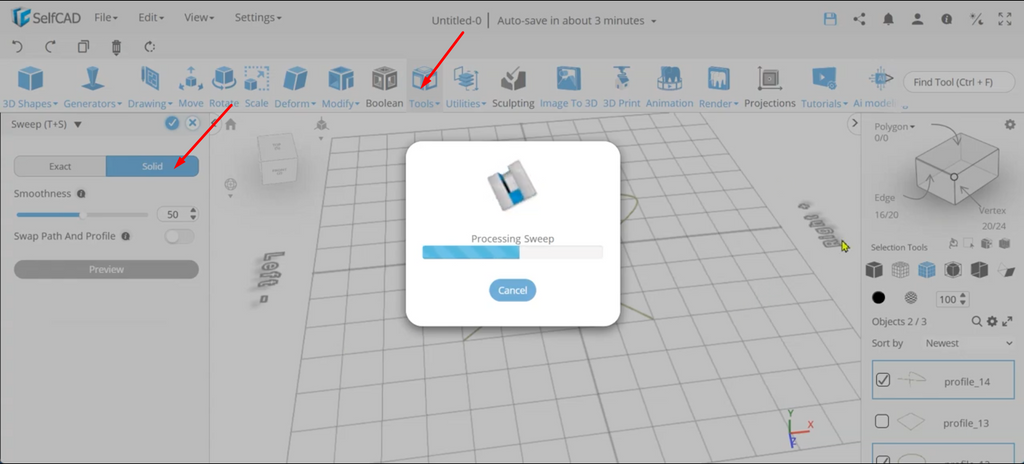The width and height of the screenshot is (1024, 464).
Task: Search objects with magnifier icon
Action: 977,322
